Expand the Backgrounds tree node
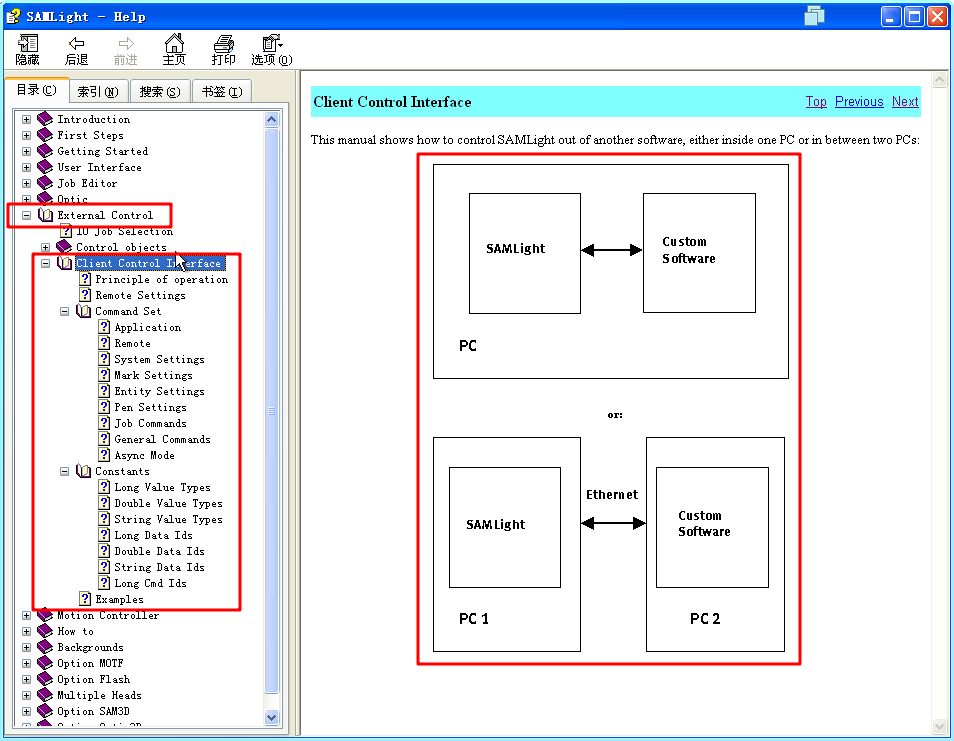 pos(26,647)
